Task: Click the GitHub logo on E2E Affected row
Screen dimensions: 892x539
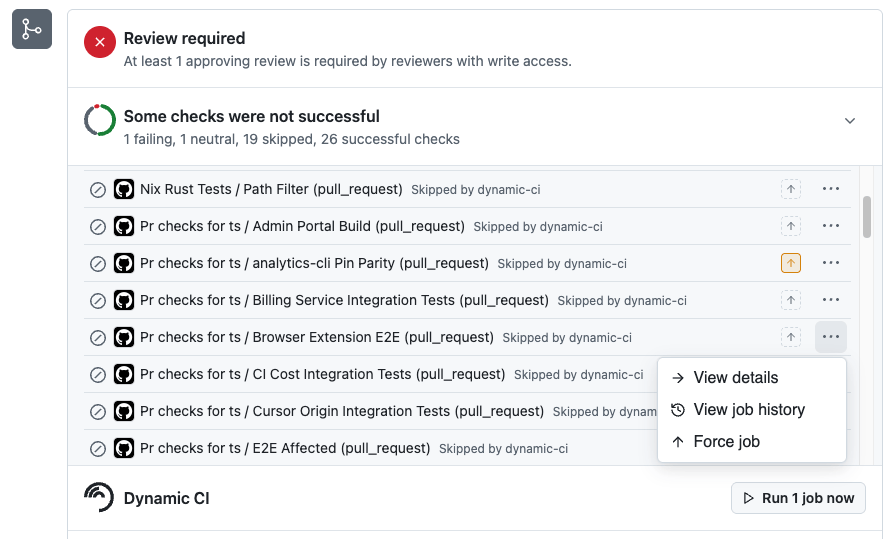Action: (x=124, y=448)
